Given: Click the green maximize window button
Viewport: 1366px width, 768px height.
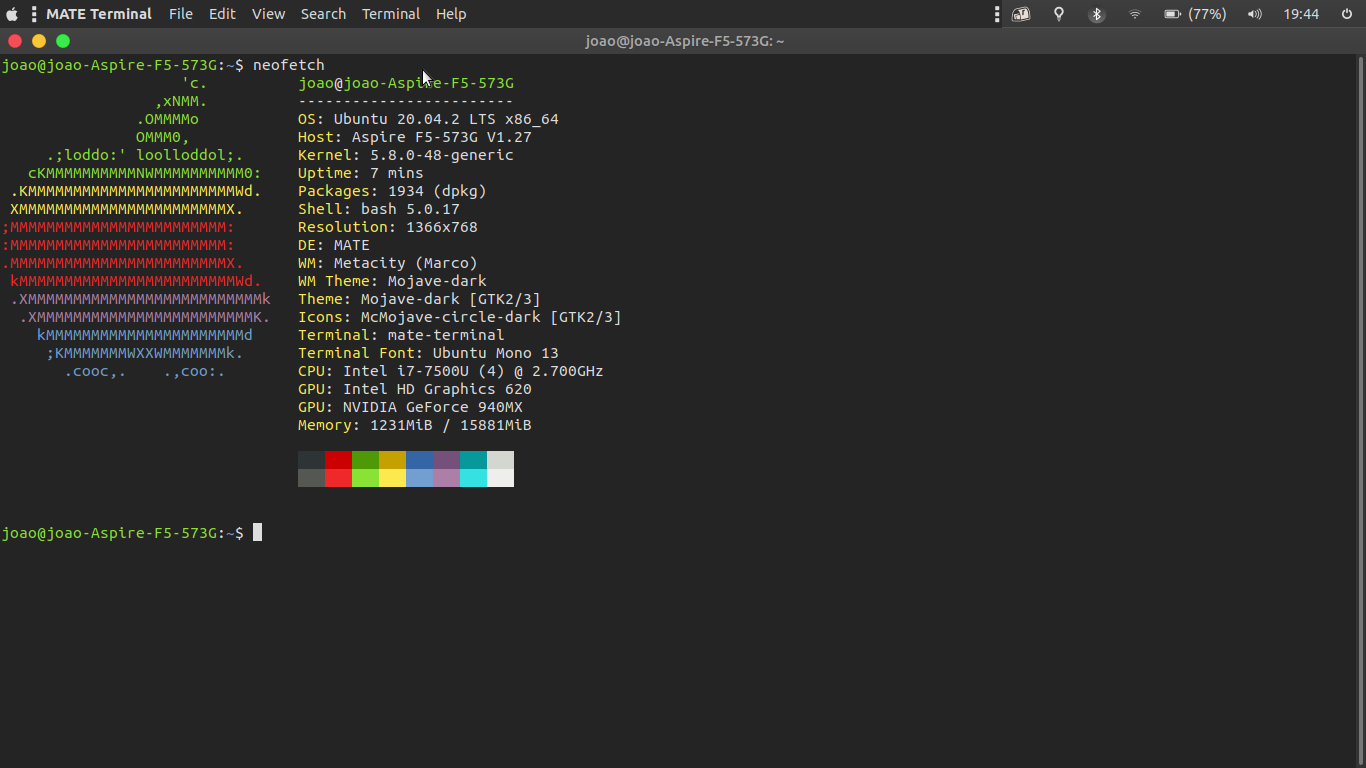Looking at the screenshot, I should 63,41.
